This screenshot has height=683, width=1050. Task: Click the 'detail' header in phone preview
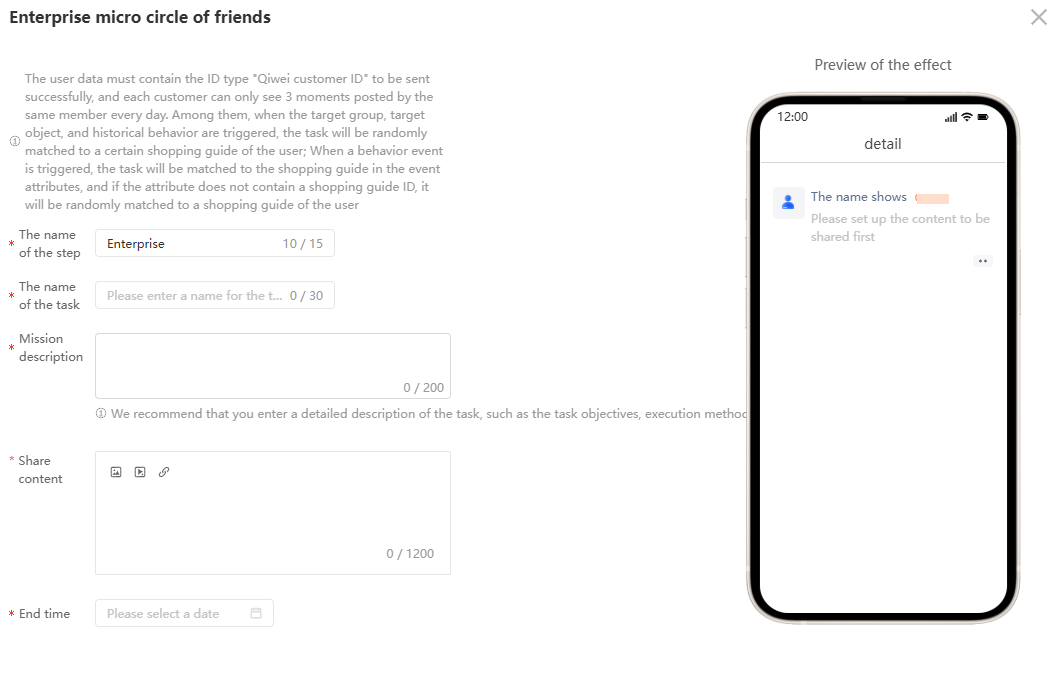[883, 144]
